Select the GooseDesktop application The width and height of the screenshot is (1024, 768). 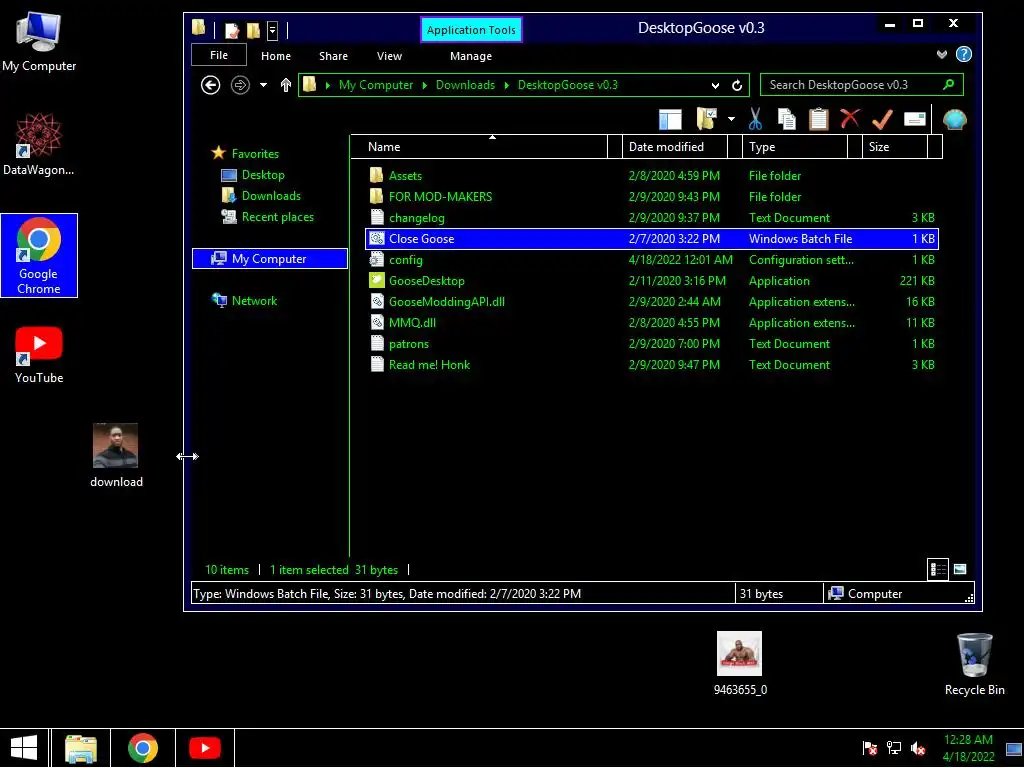[652, 281]
